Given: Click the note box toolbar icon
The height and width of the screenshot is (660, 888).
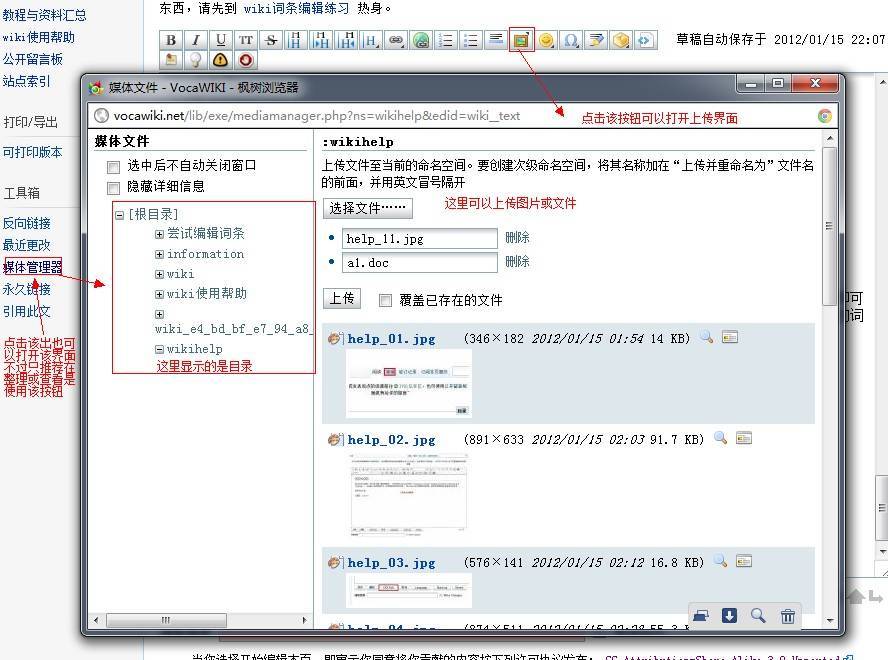Looking at the screenshot, I should pyautogui.click(x=171, y=59).
